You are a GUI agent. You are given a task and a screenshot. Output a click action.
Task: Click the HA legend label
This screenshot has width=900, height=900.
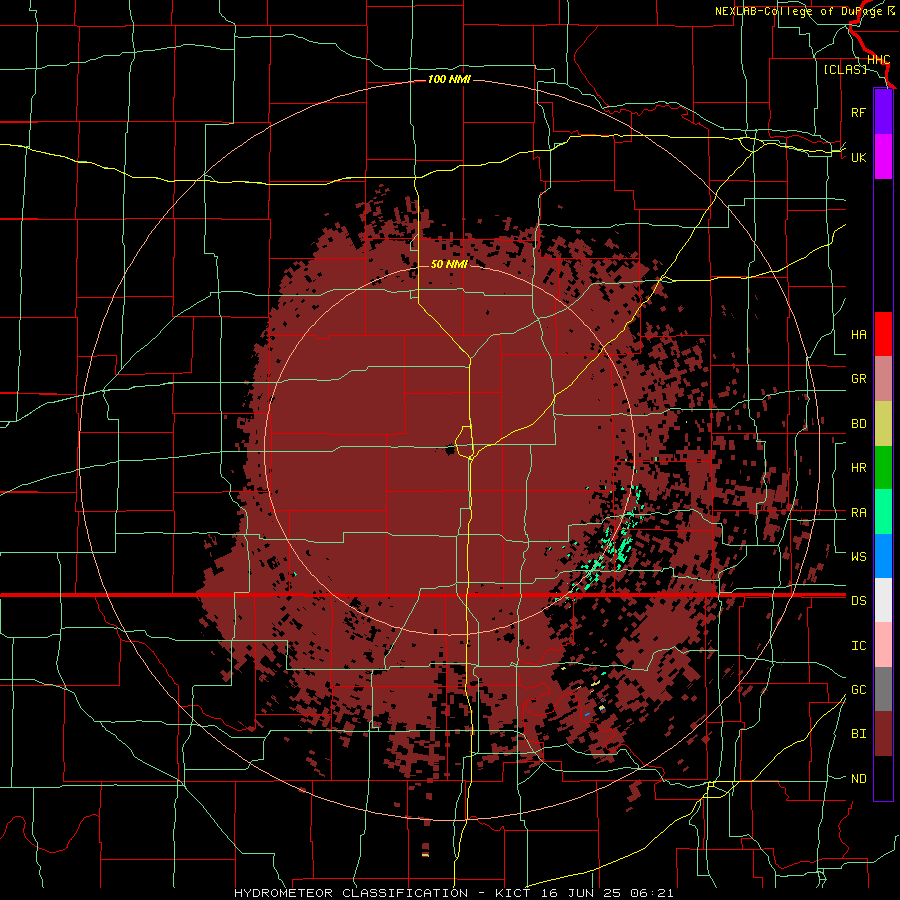(x=859, y=335)
